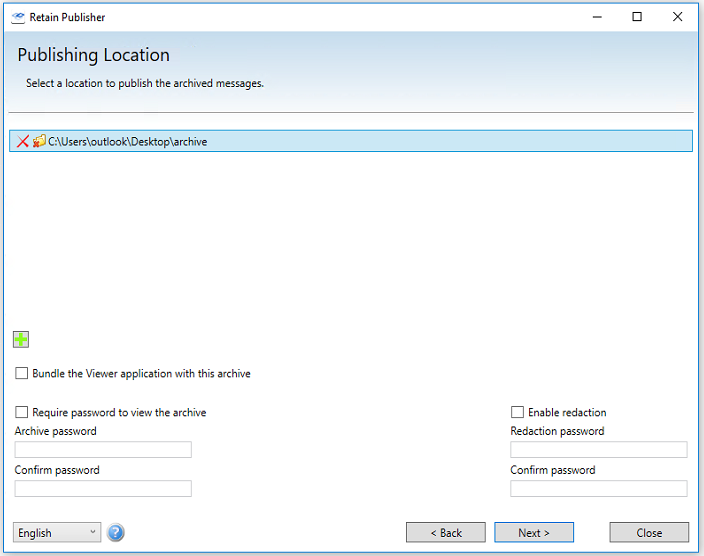704x556 pixels.
Task: Click the Retain Publisher app icon in title bar
Action: [18, 18]
